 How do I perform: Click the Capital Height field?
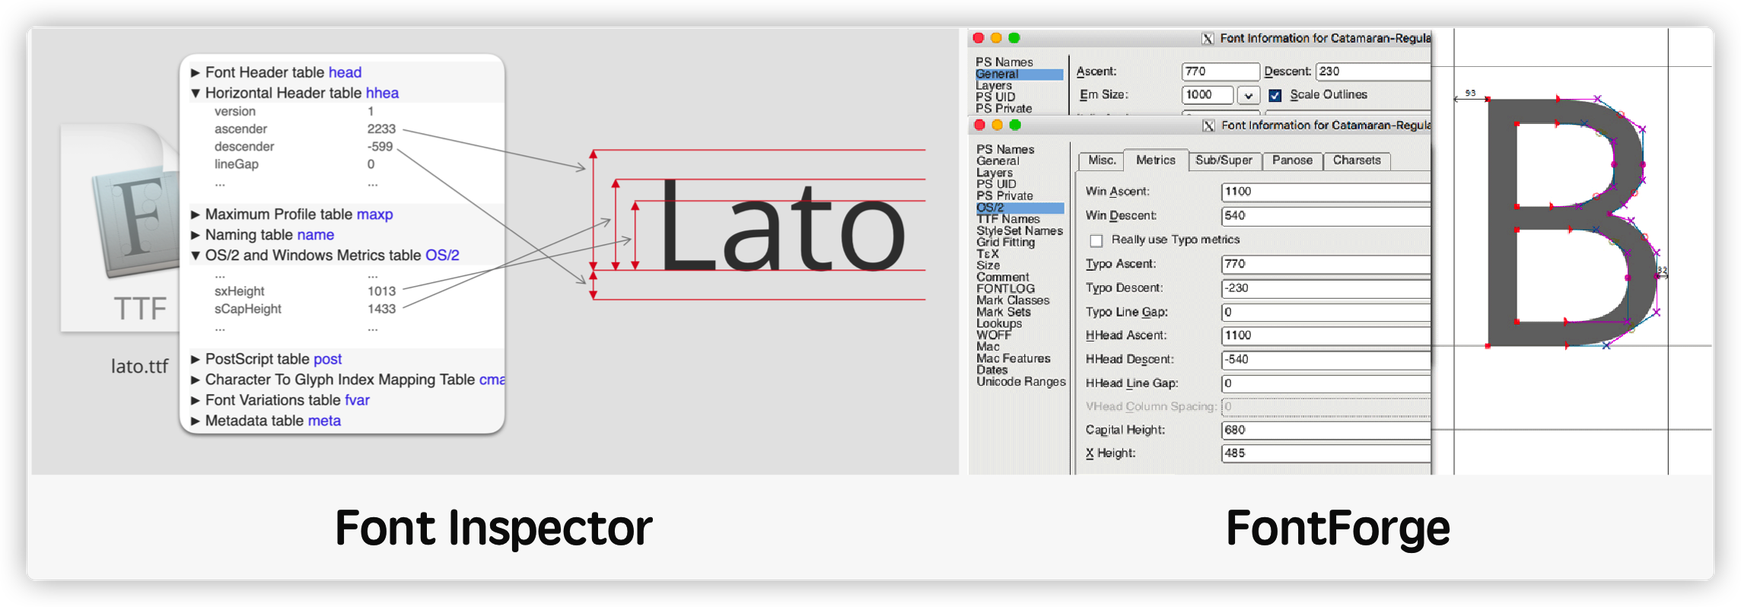coord(1326,430)
